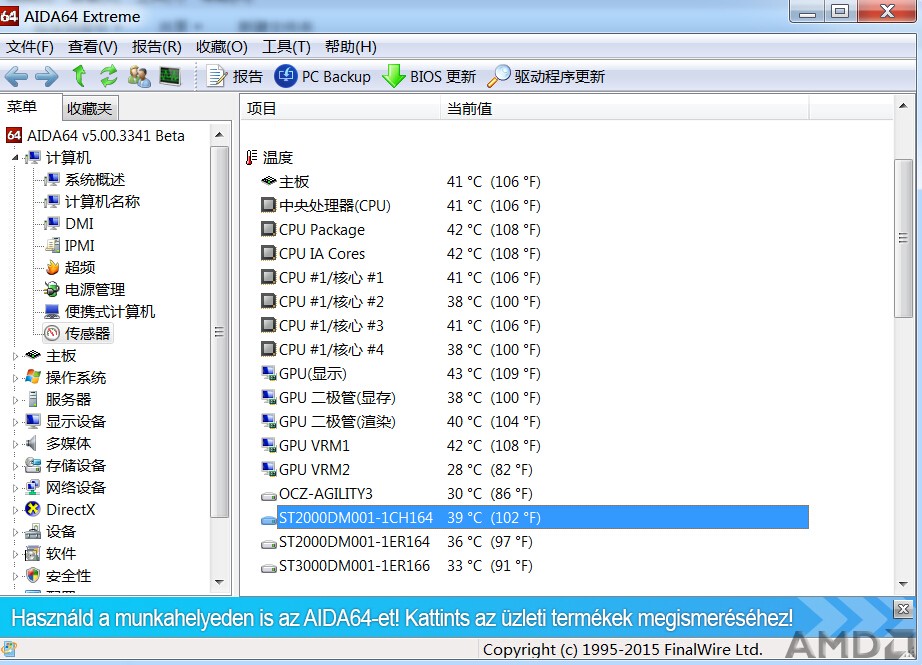Image resolution: width=922 pixels, height=665 pixels.
Task: Open the 报告(R) menu
Action: 156,46
